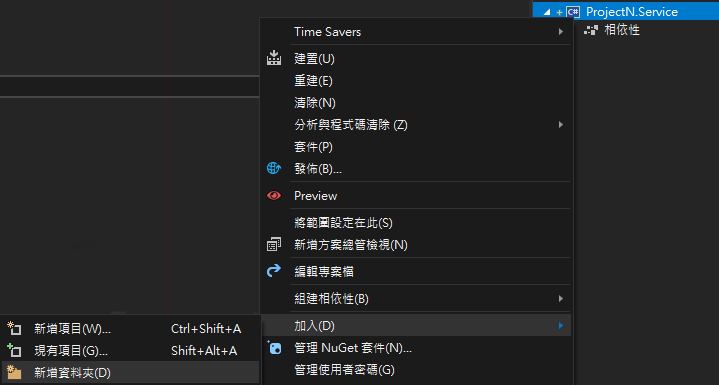Click the NuGet package manager icon

(x=275, y=348)
